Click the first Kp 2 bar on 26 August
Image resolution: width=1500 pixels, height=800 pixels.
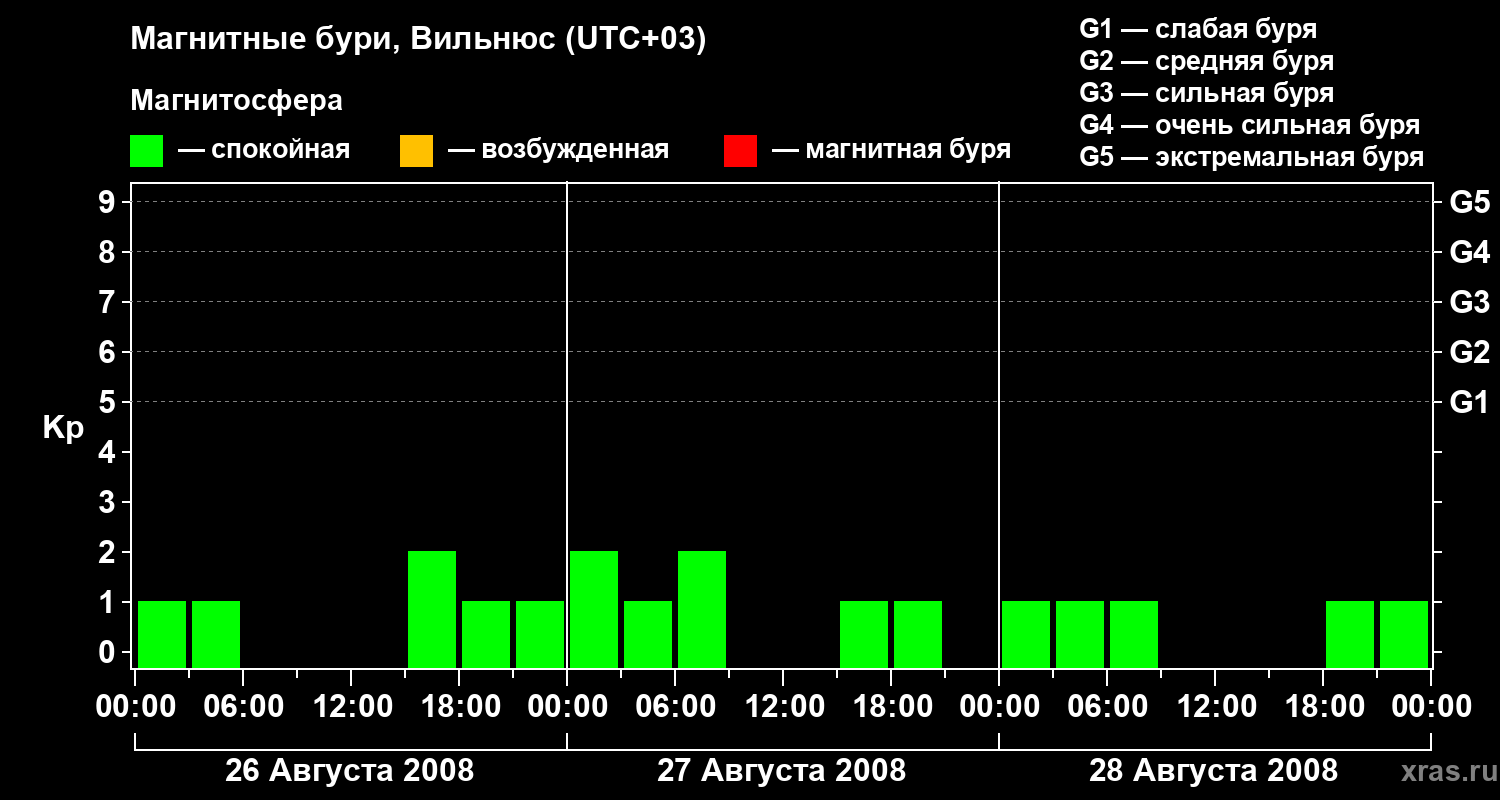[x=432, y=609]
